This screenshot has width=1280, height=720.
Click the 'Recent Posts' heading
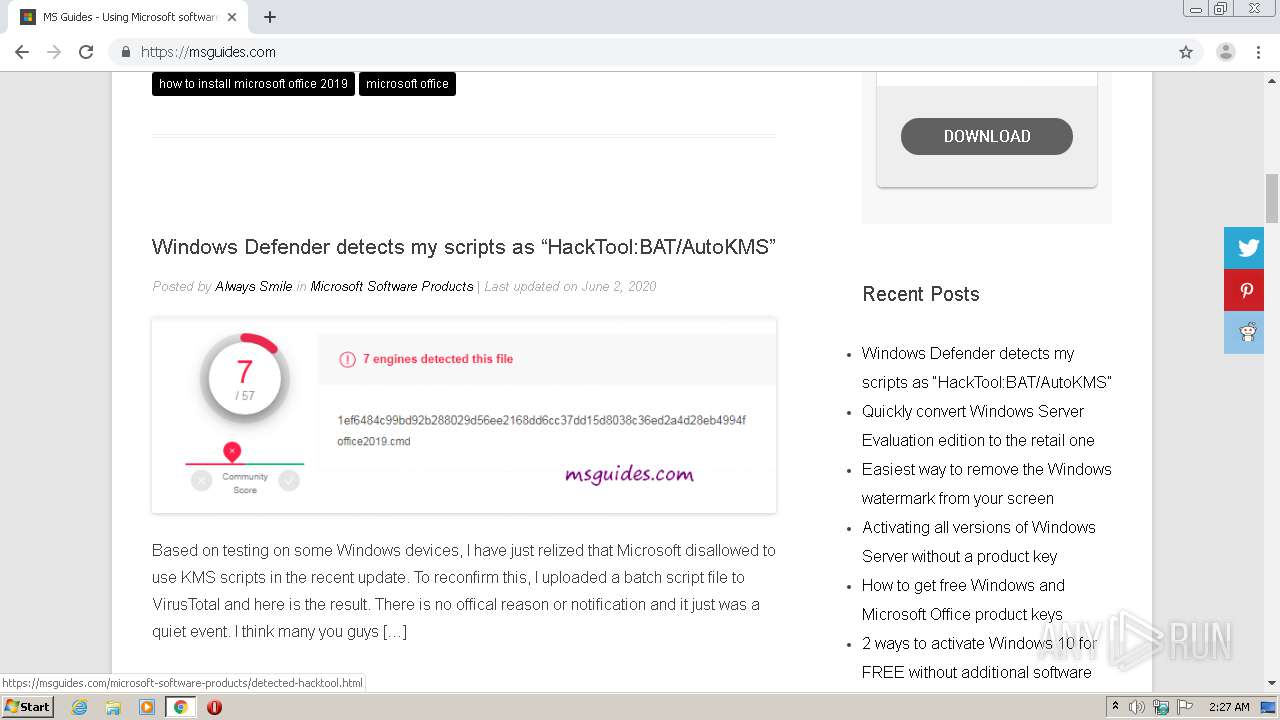pos(920,294)
